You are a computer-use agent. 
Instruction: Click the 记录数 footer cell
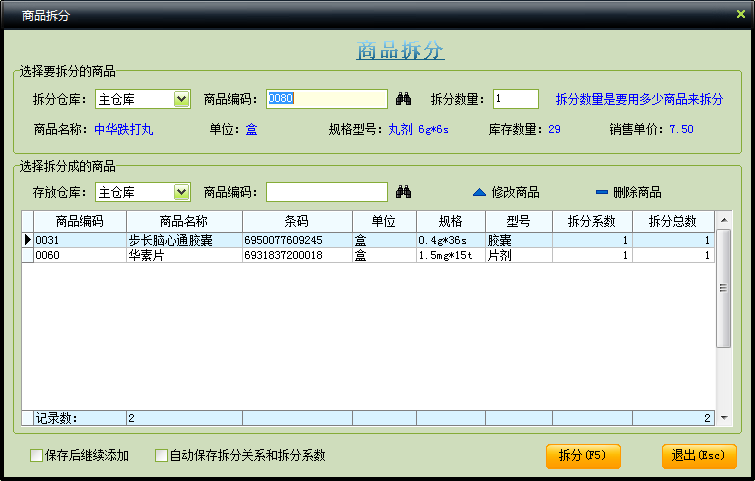[x=80, y=418]
